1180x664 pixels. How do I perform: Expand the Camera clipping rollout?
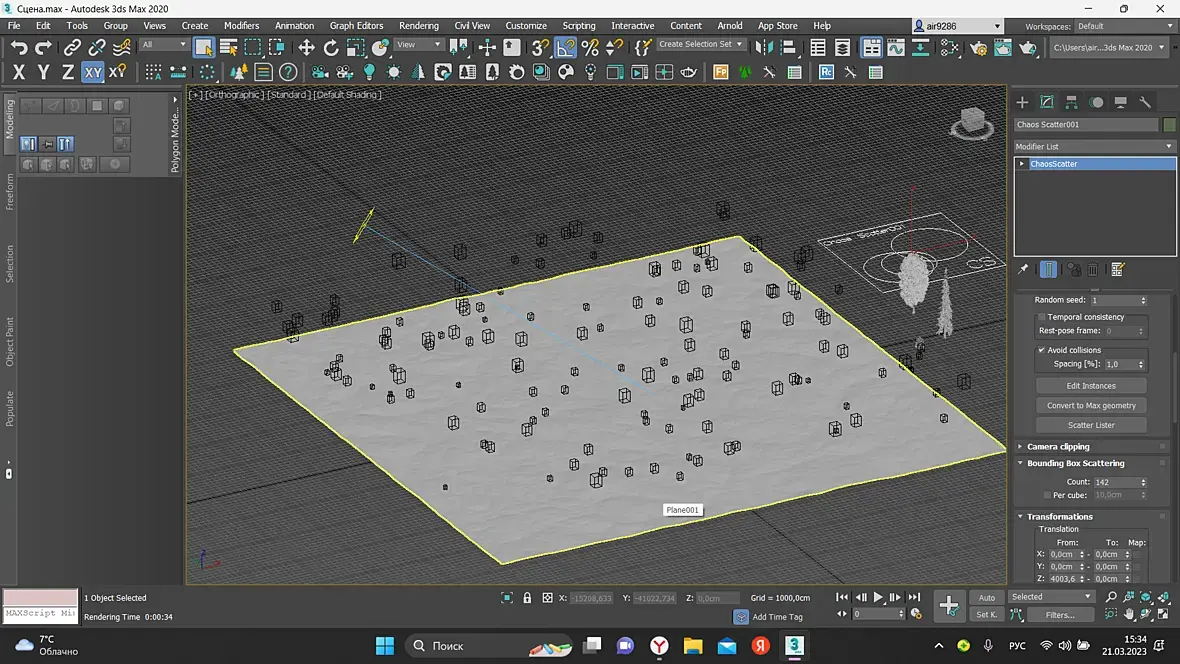[1058, 447]
